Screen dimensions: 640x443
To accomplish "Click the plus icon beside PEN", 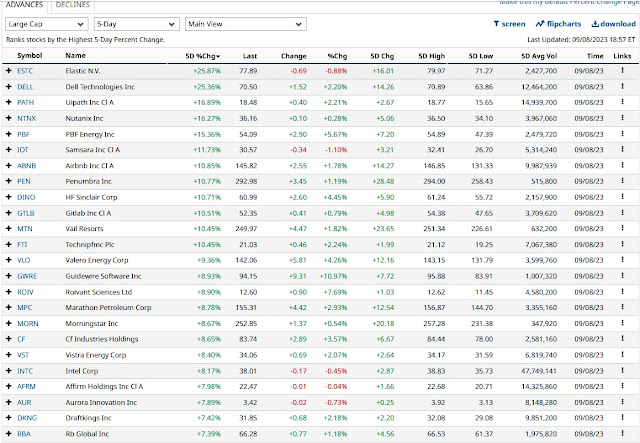I will 9,181.
